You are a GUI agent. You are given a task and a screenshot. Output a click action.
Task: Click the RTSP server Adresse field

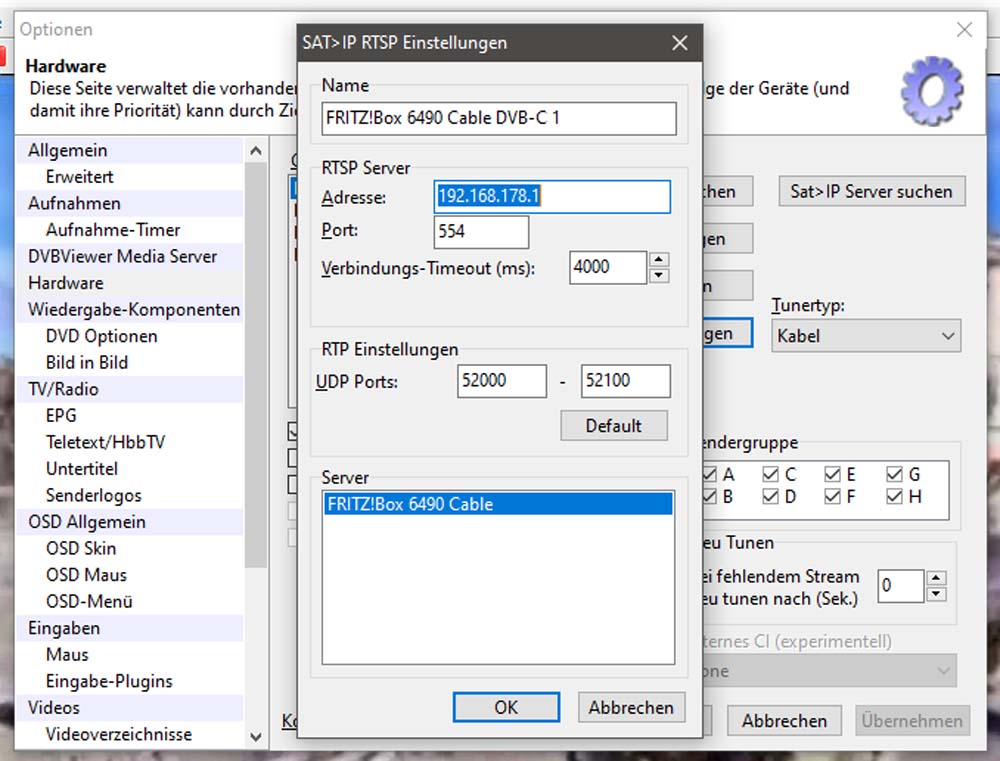552,197
